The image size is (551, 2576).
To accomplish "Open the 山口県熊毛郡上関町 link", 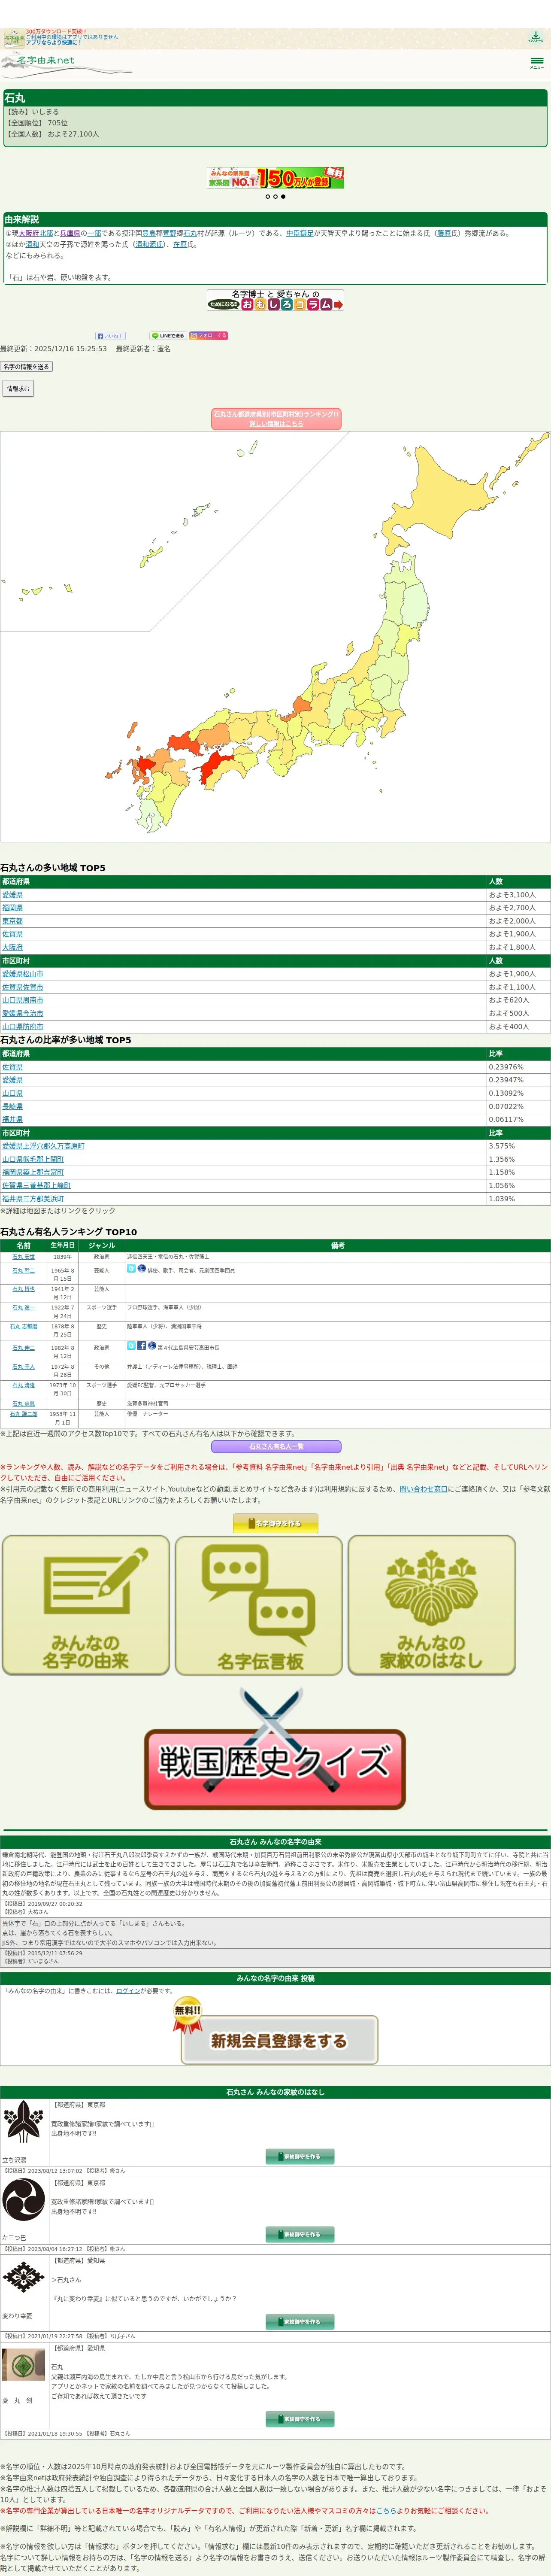I will (x=33, y=1159).
